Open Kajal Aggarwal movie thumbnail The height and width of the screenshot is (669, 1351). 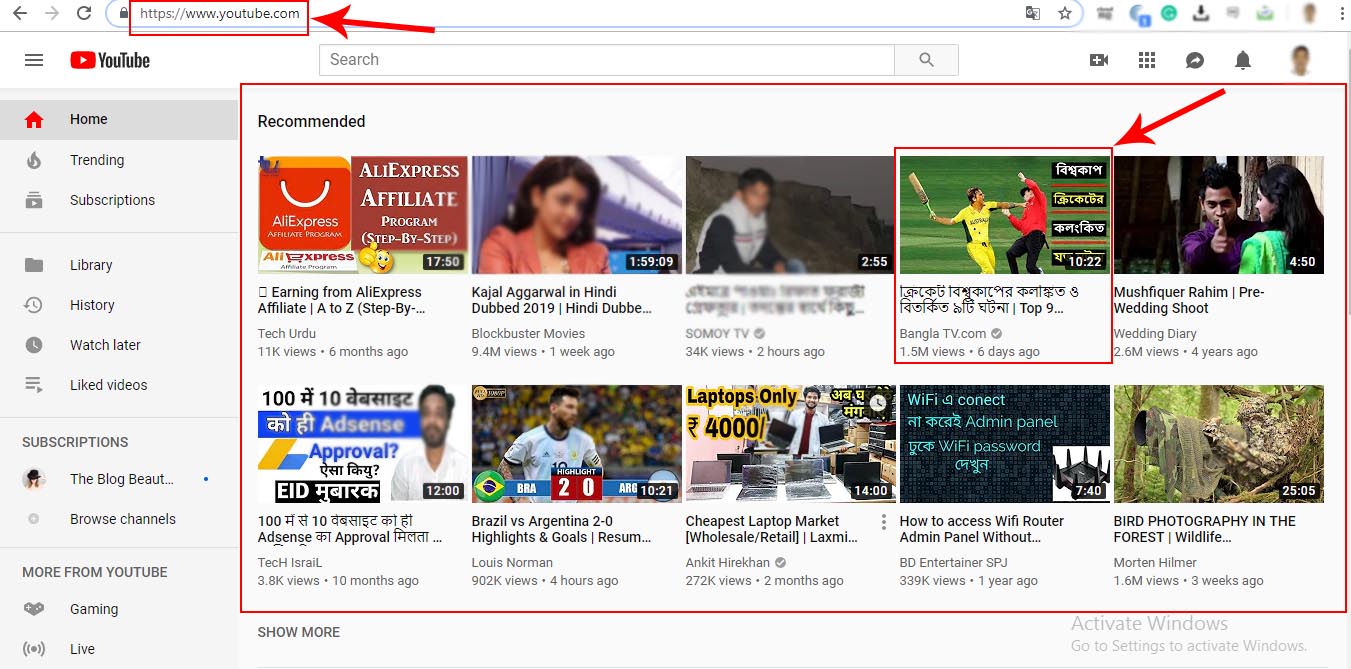coord(577,215)
